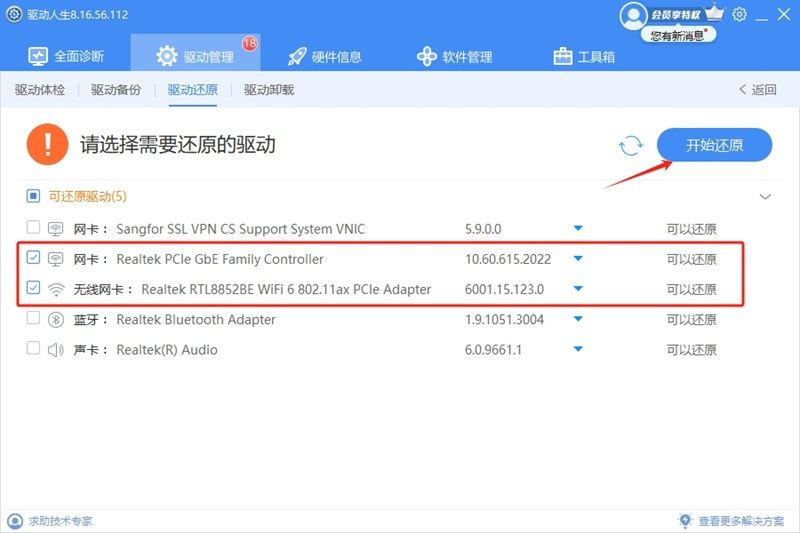Image resolution: width=800 pixels, height=533 pixels.
Task: Open the 您有新消息 notification bubble
Action: click(679, 35)
